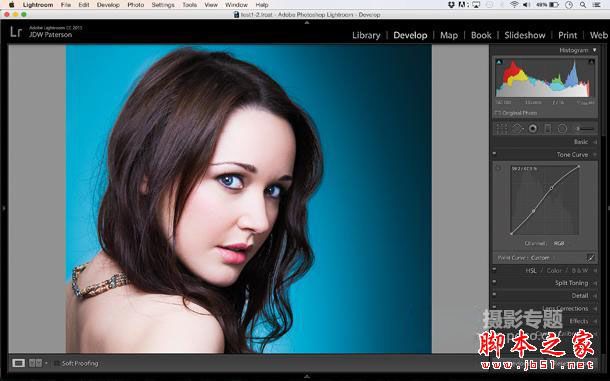This screenshot has height=381, width=610.
Task: Toggle the filmstrip arrow at bottom
Action: pyautogui.click(x=307, y=376)
